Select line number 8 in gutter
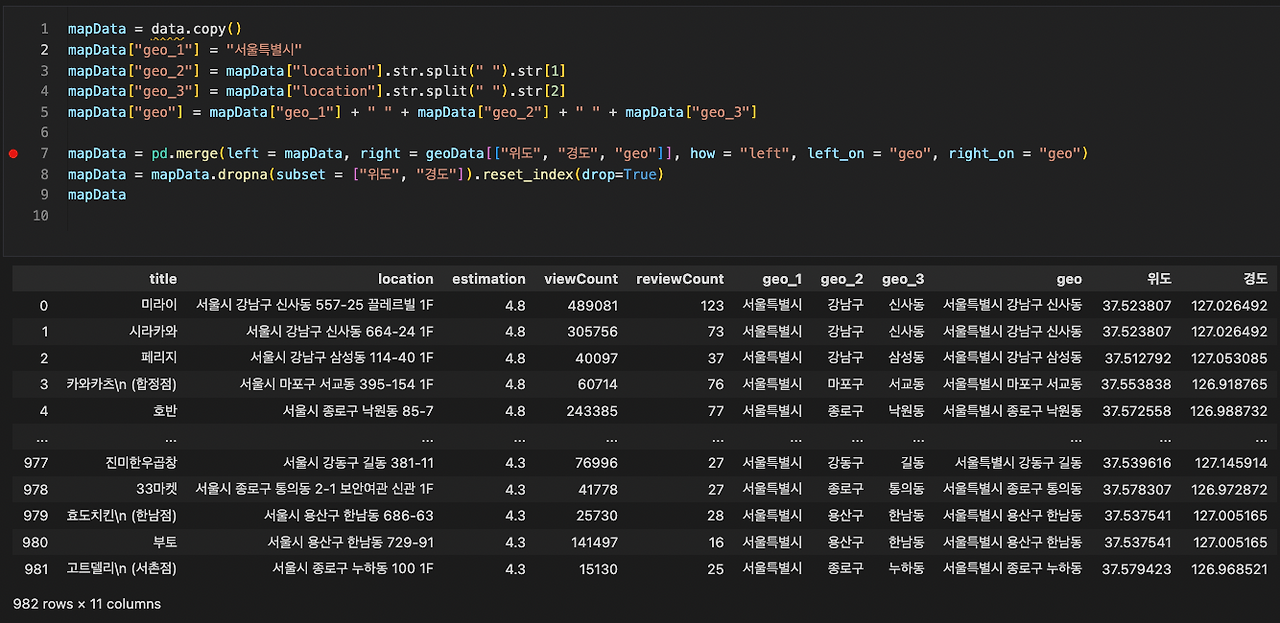This screenshot has height=623, width=1280. (x=44, y=174)
